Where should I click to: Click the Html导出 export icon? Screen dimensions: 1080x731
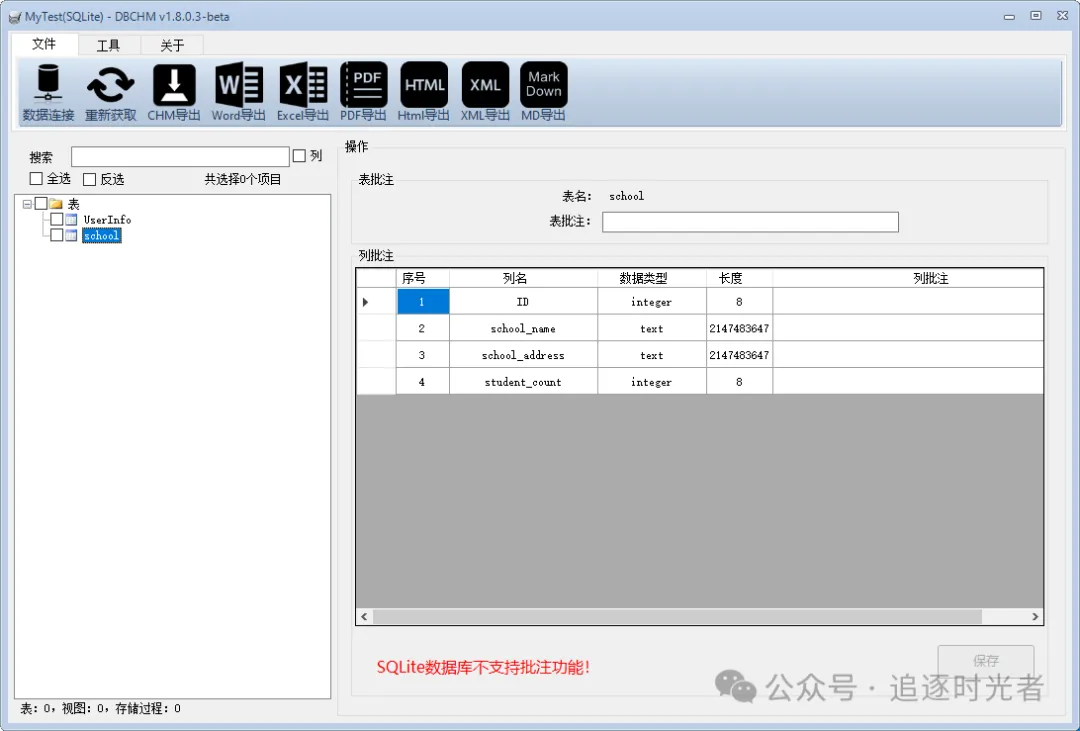click(424, 92)
